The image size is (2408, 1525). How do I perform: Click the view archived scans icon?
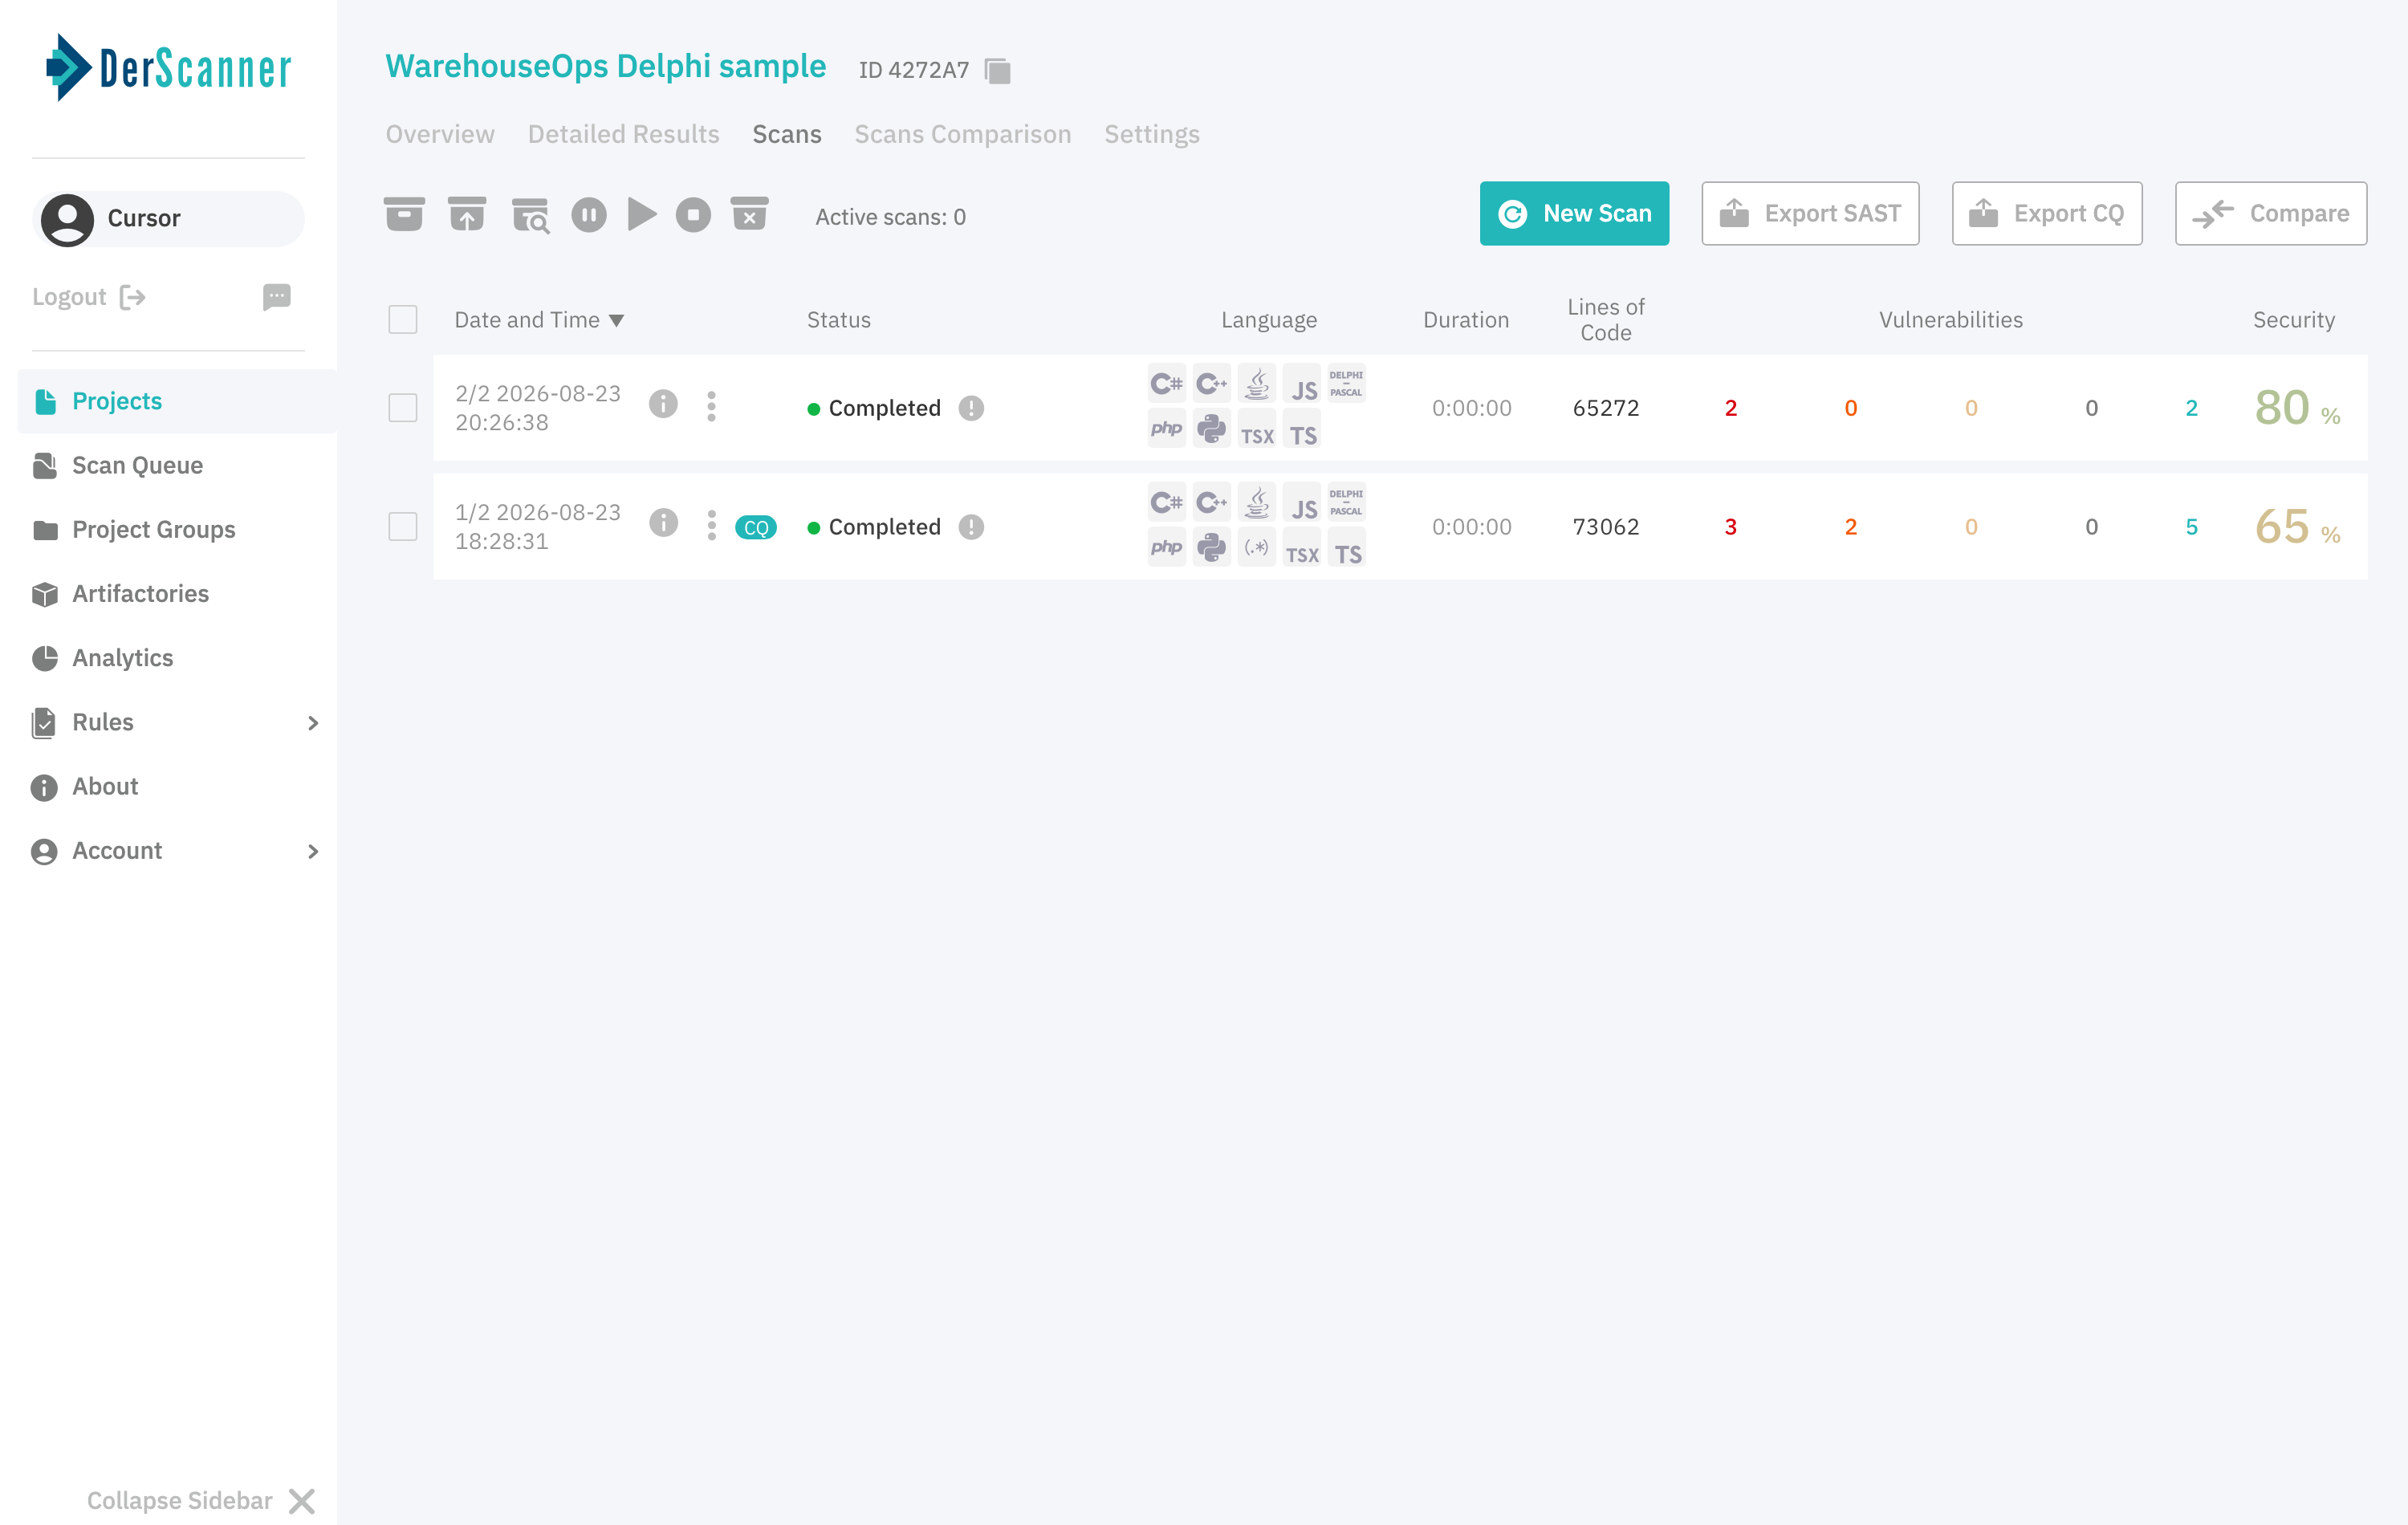click(530, 215)
